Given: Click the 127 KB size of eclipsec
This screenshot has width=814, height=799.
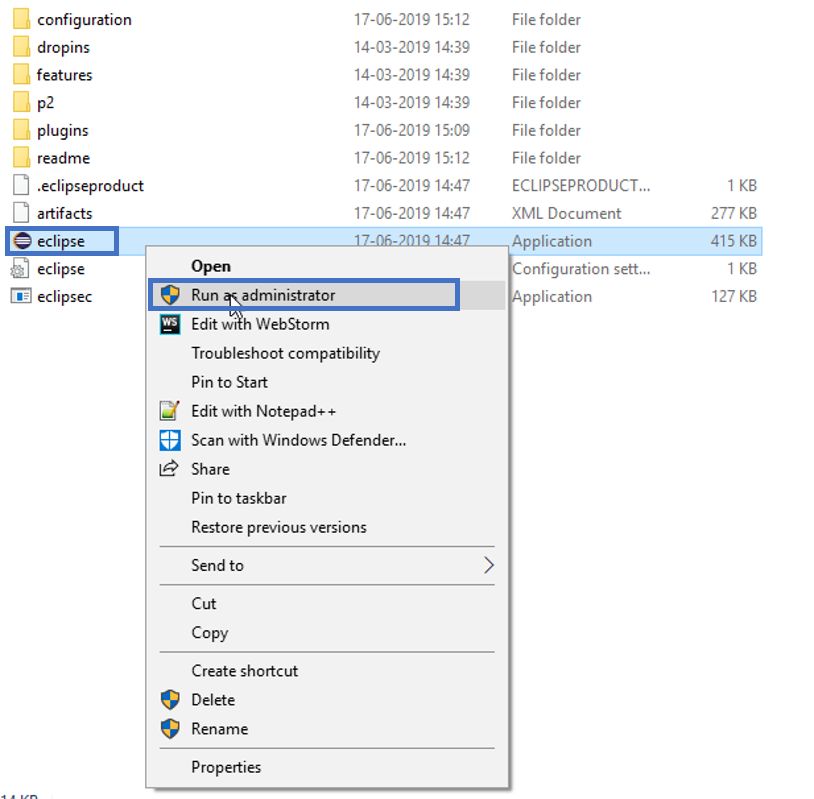Looking at the screenshot, I should click(x=734, y=296).
